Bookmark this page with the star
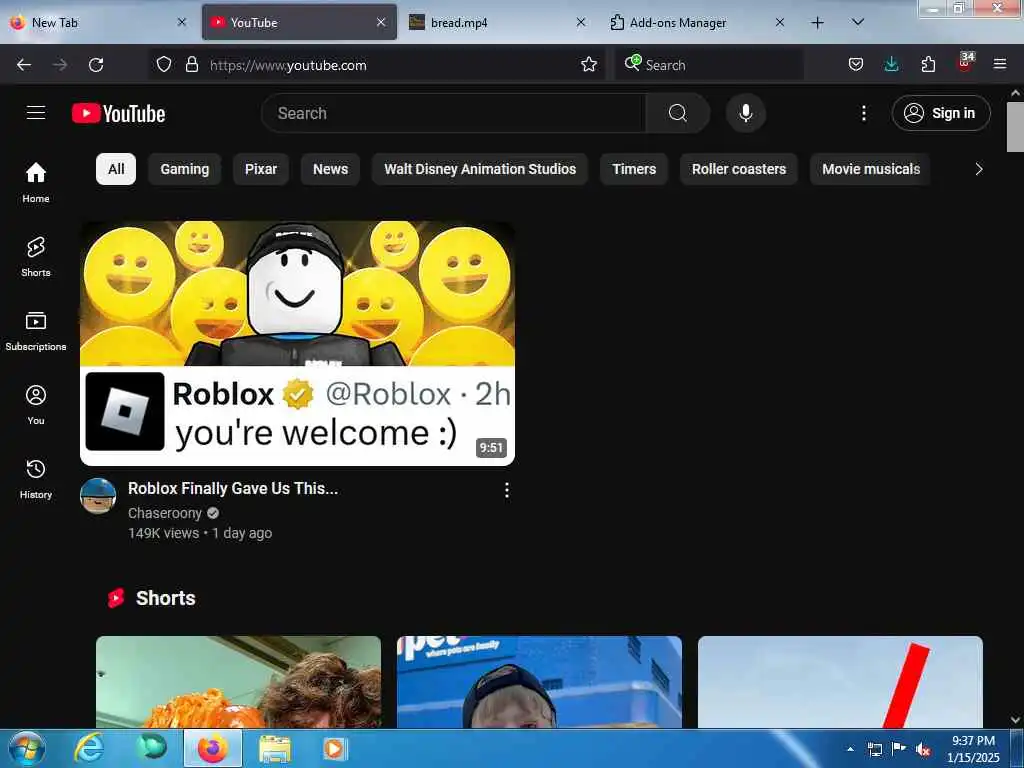1024x768 pixels. point(589,64)
